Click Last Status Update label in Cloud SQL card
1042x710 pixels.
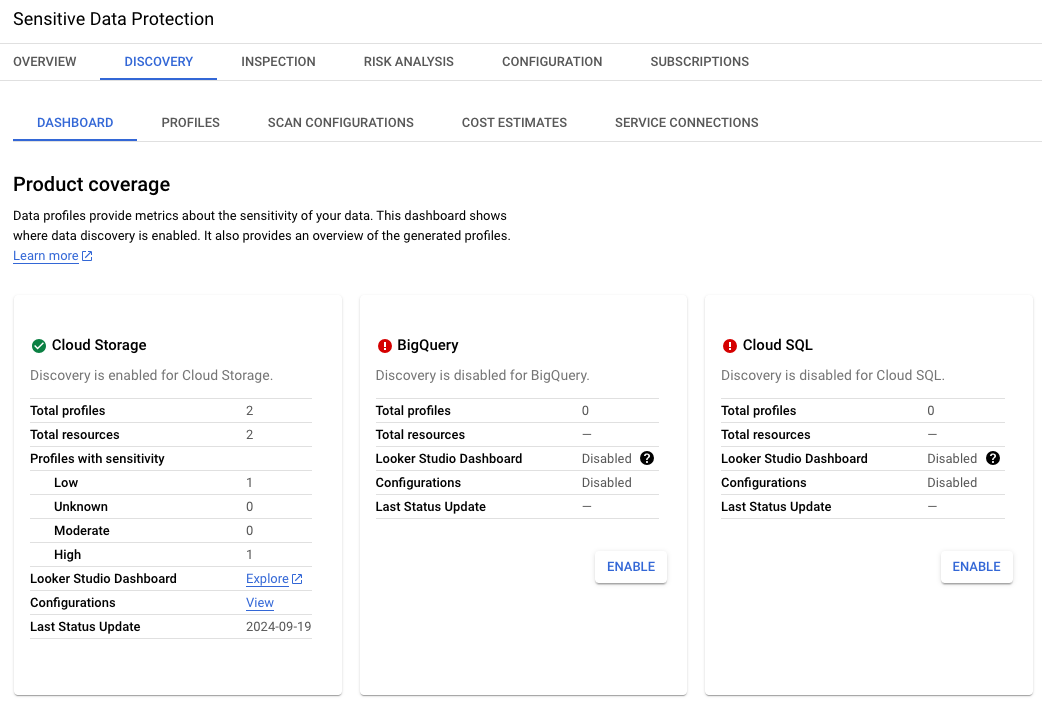point(776,507)
